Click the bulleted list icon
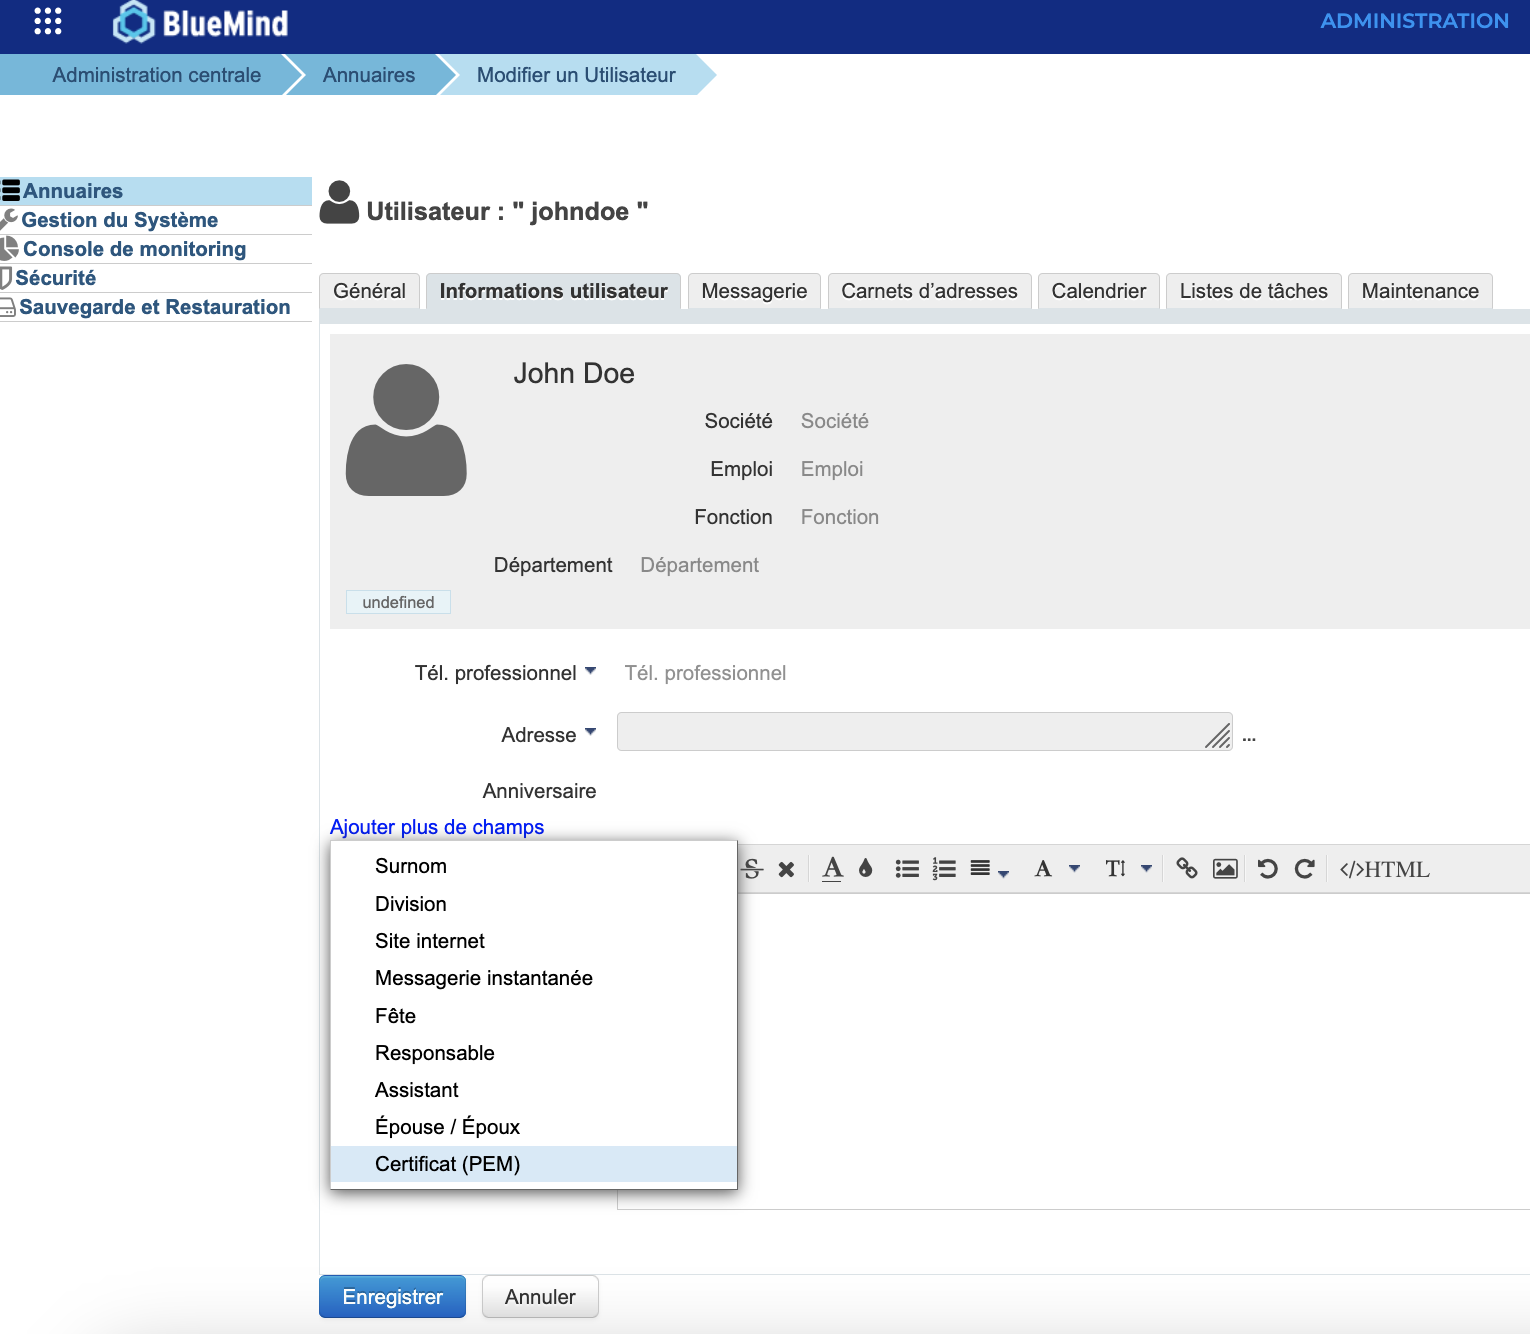 [907, 869]
